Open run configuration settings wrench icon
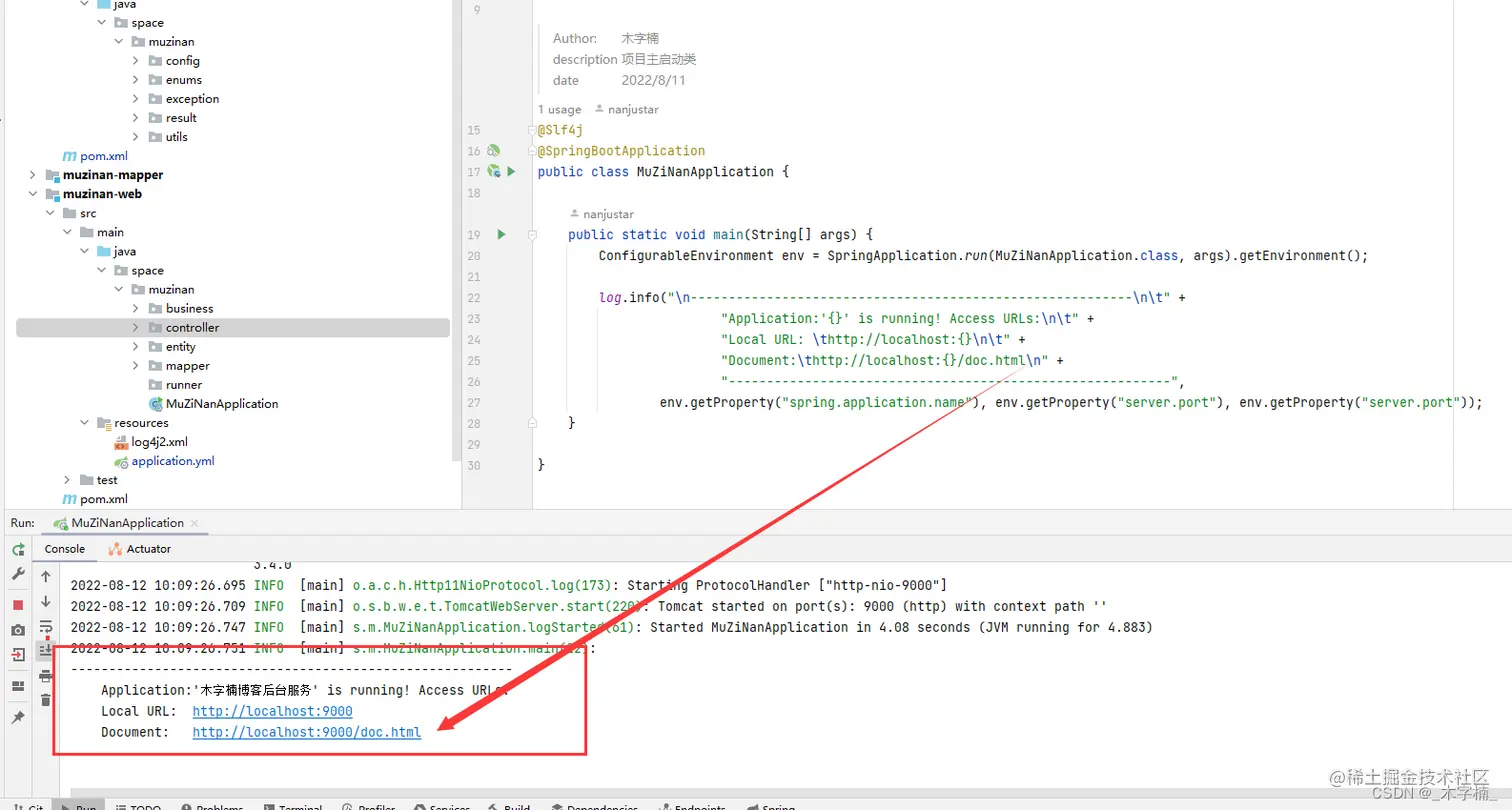 point(18,574)
